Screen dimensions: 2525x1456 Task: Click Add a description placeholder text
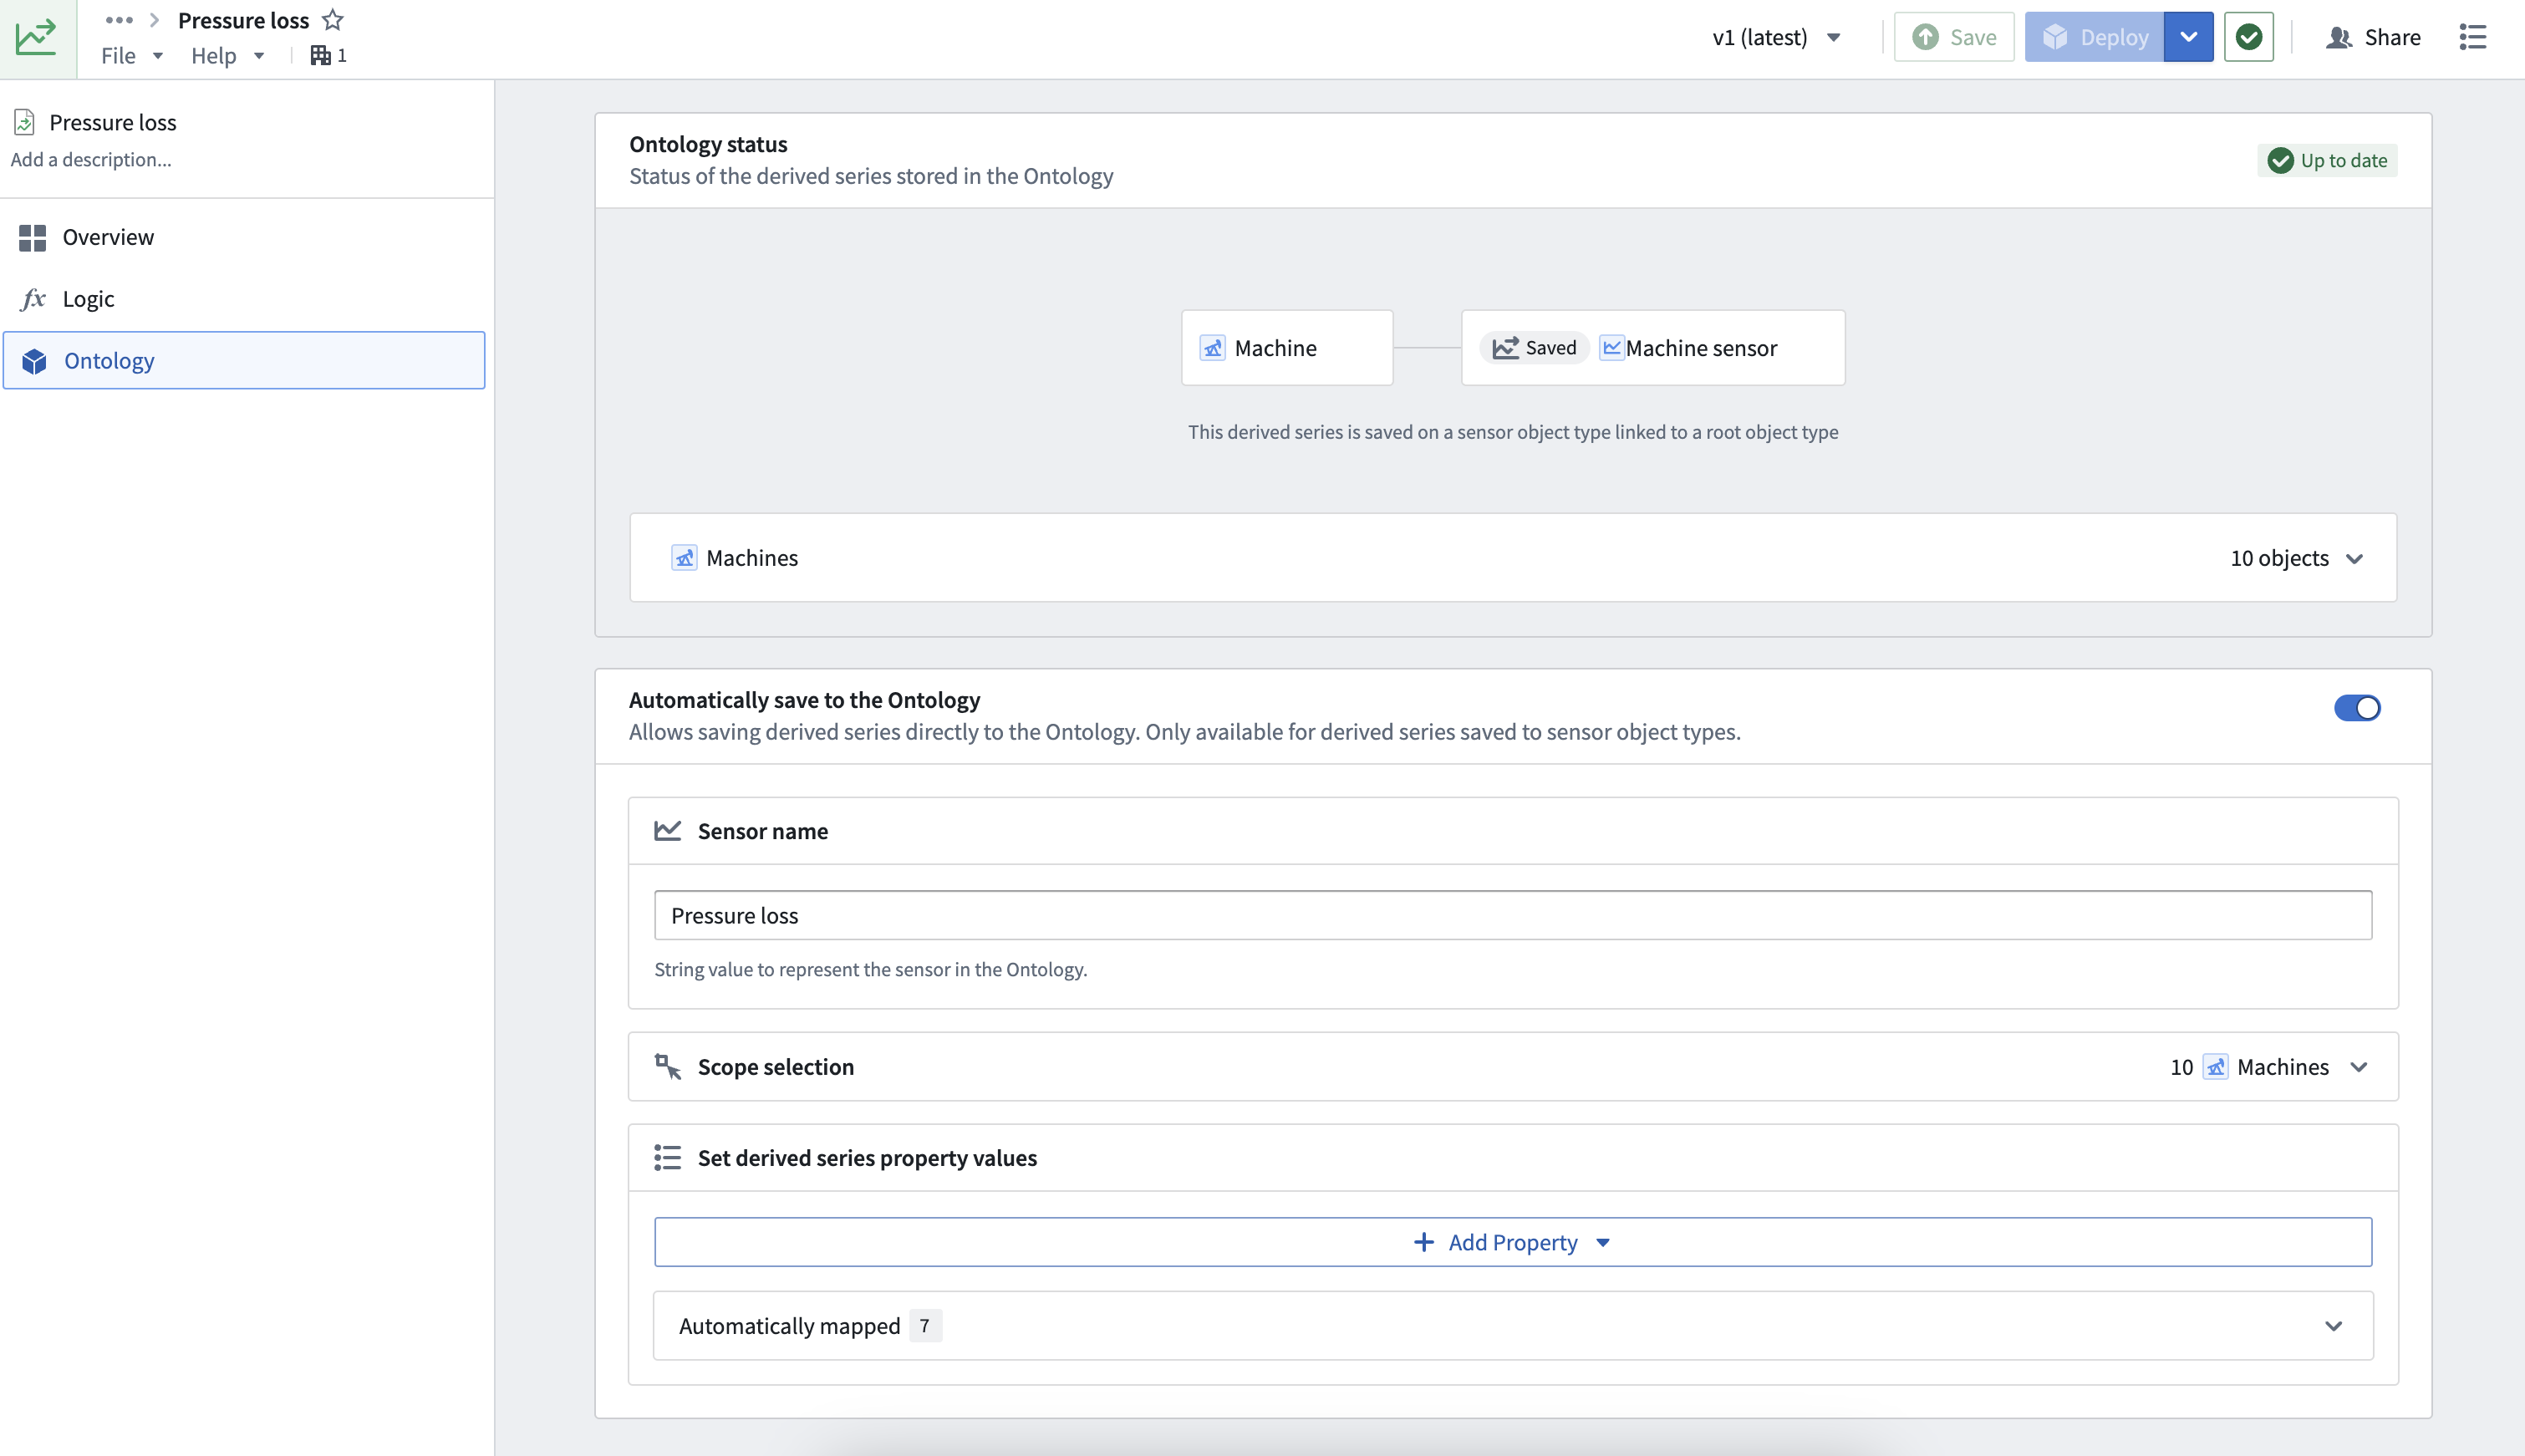click(91, 159)
